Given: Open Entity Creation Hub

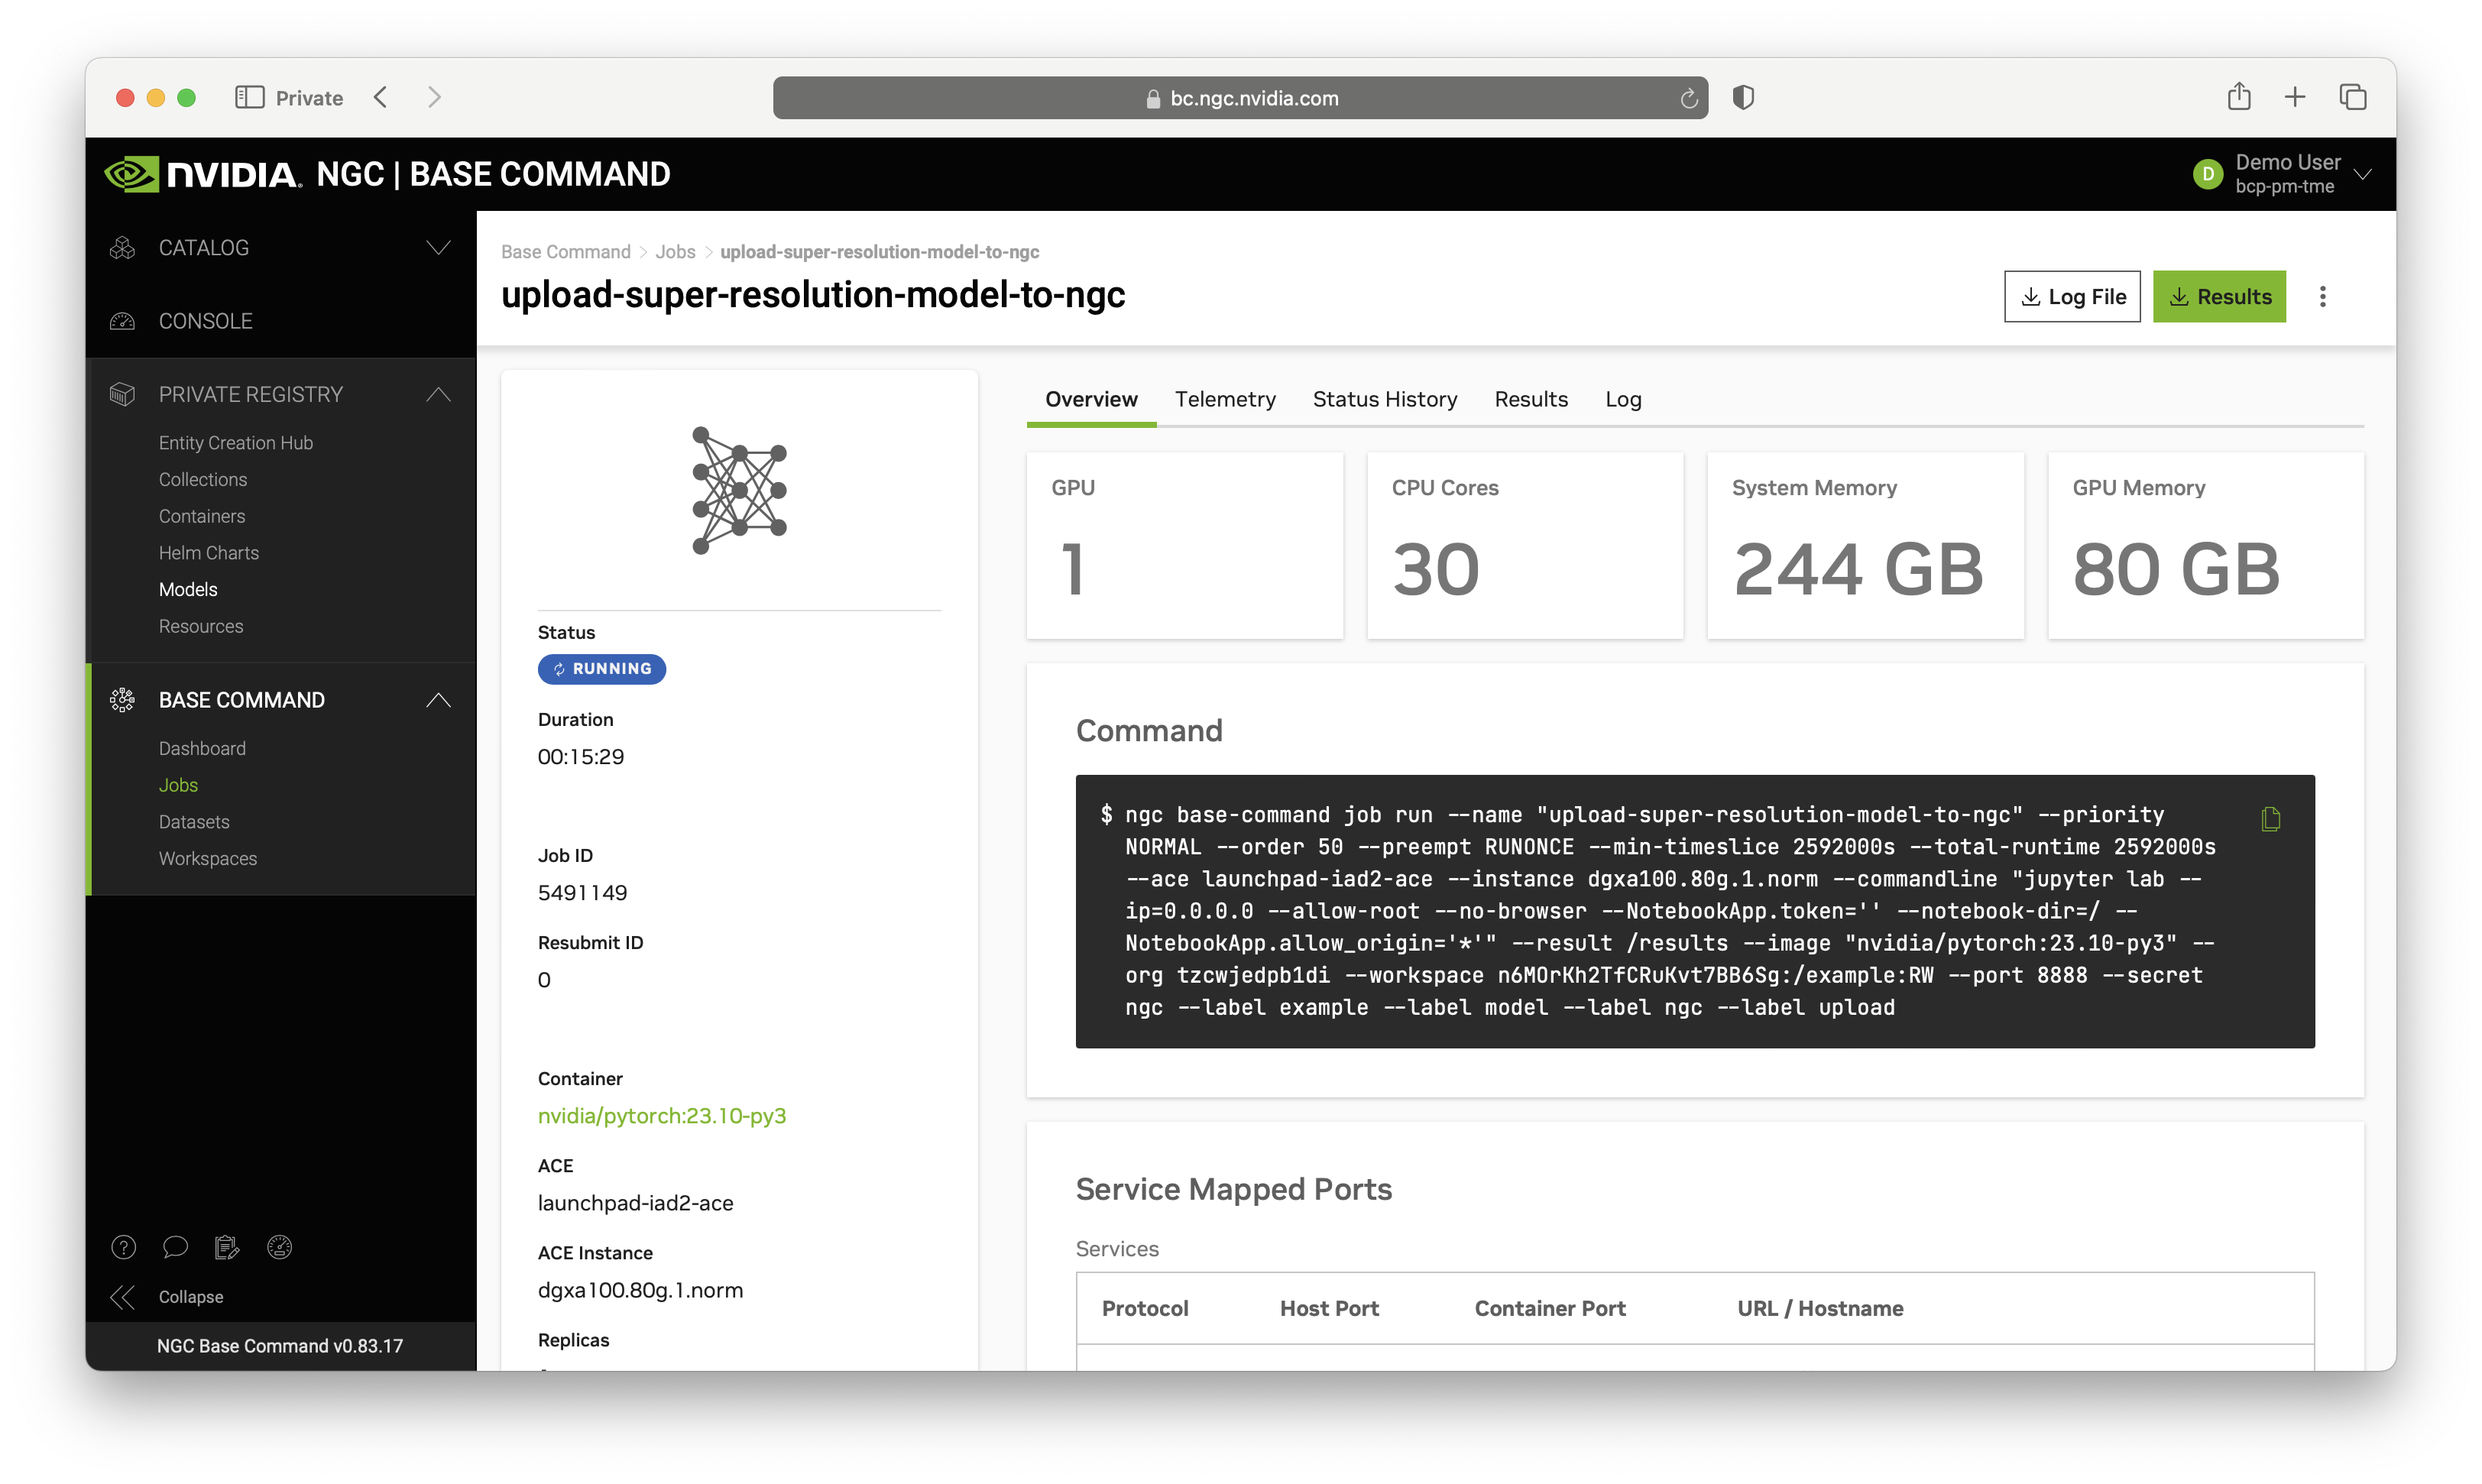Looking at the screenshot, I should point(236,443).
